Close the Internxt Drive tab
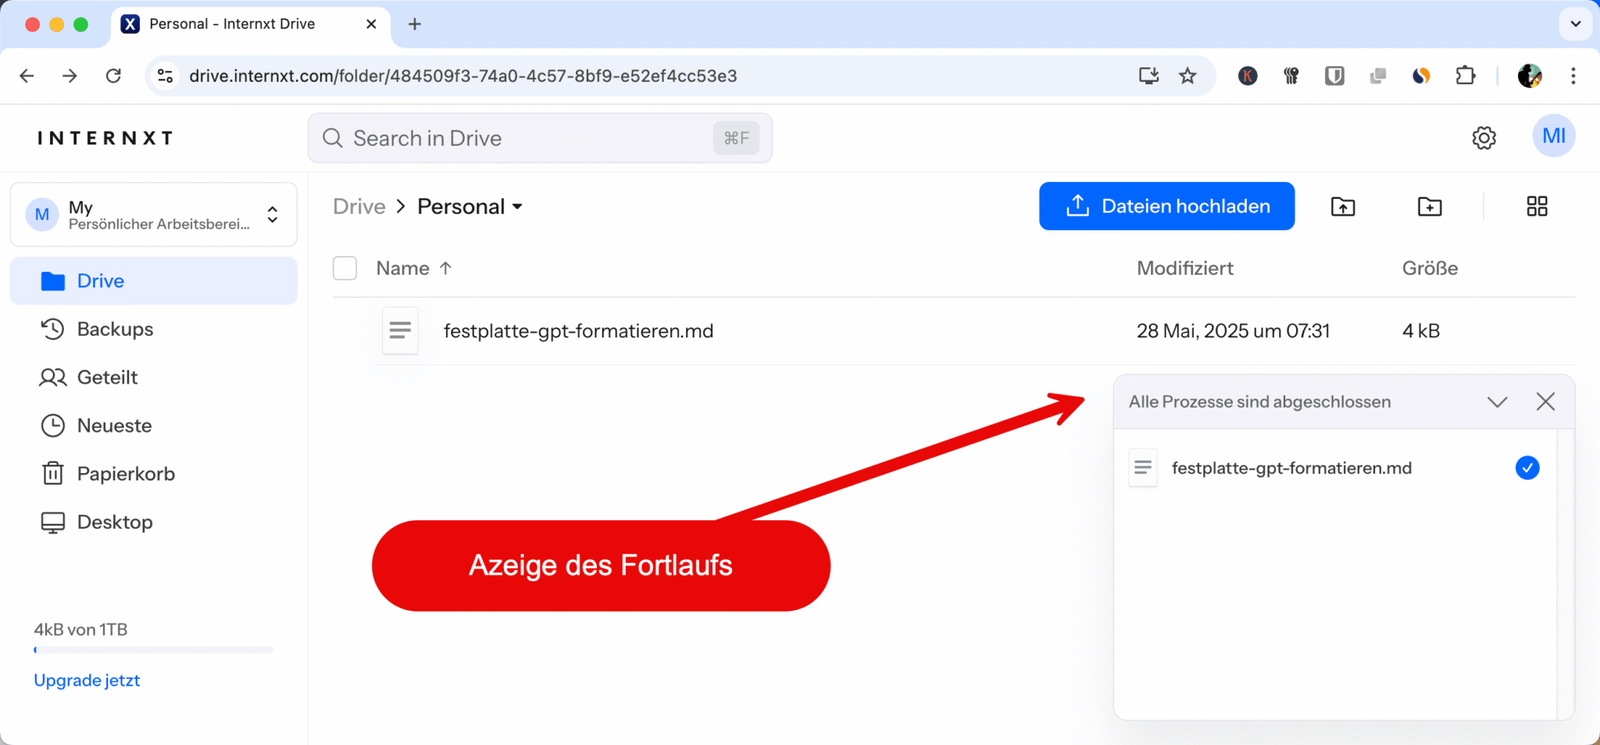The height and width of the screenshot is (745, 1600). coord(371,24)
